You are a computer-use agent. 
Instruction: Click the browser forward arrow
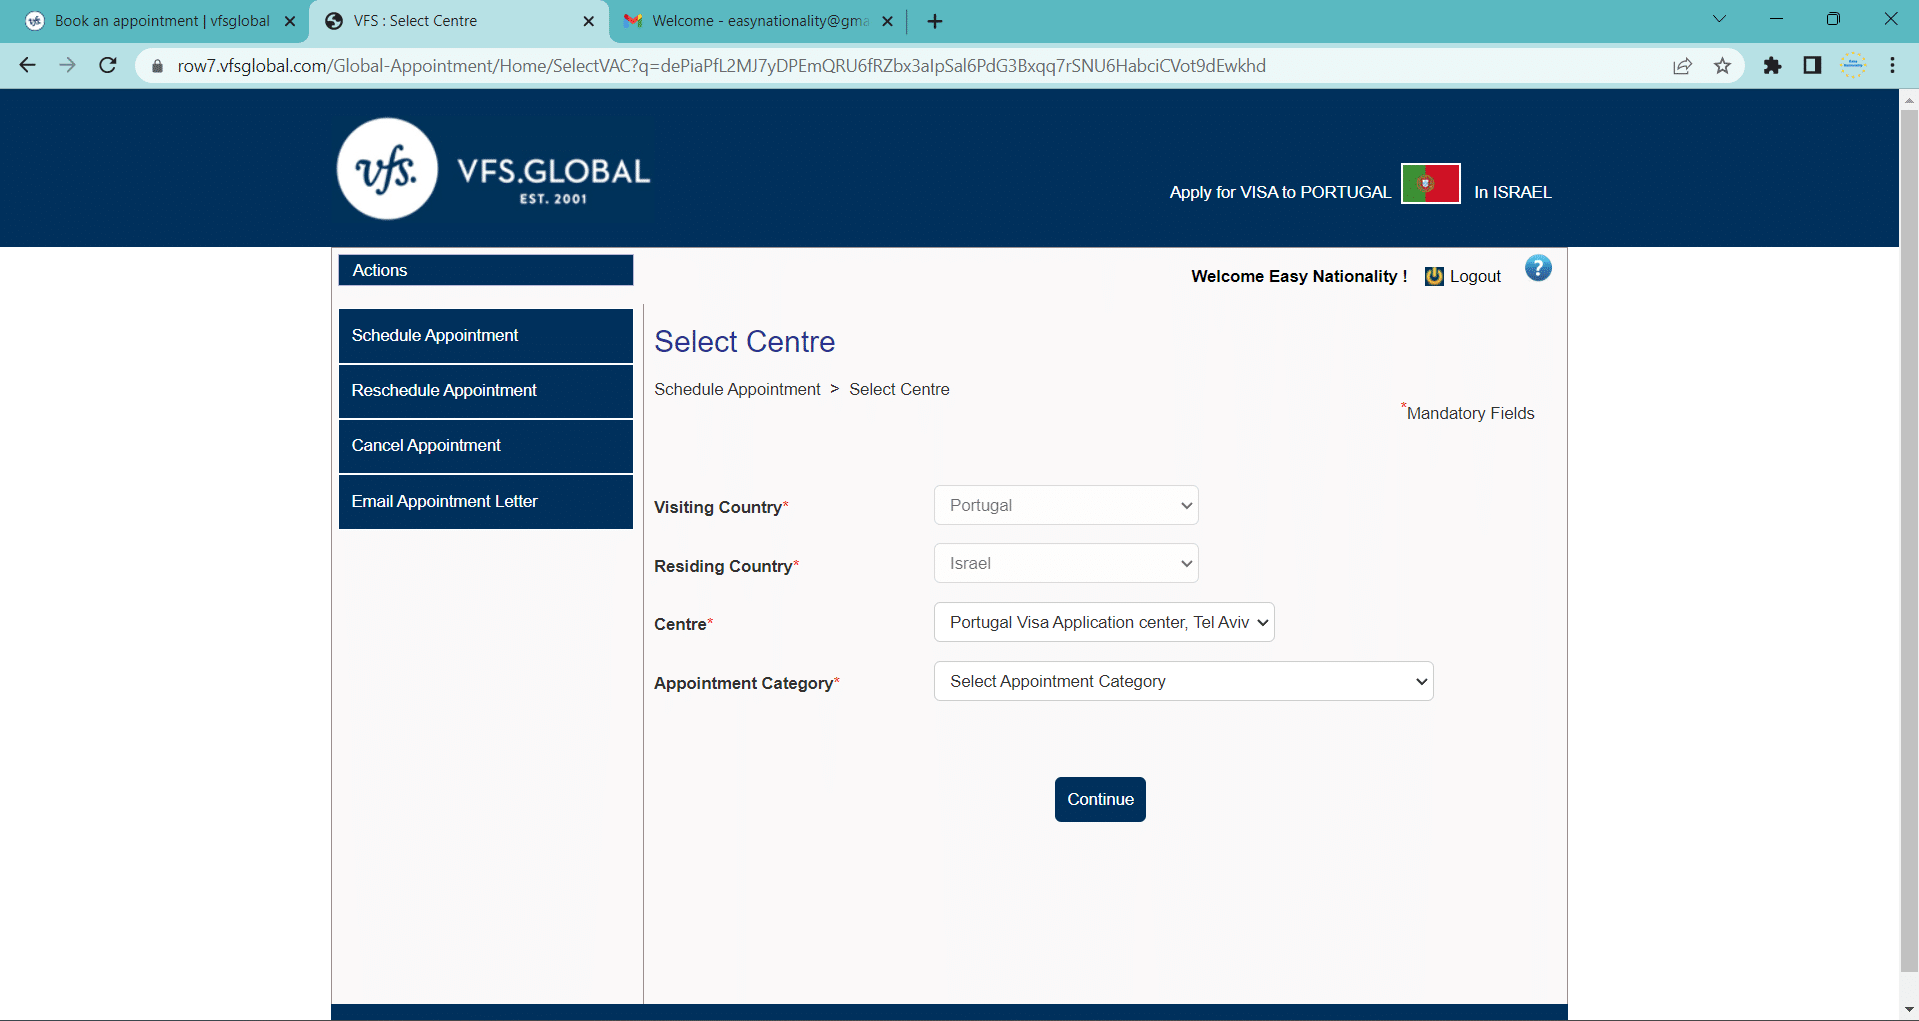click(67, 65)
